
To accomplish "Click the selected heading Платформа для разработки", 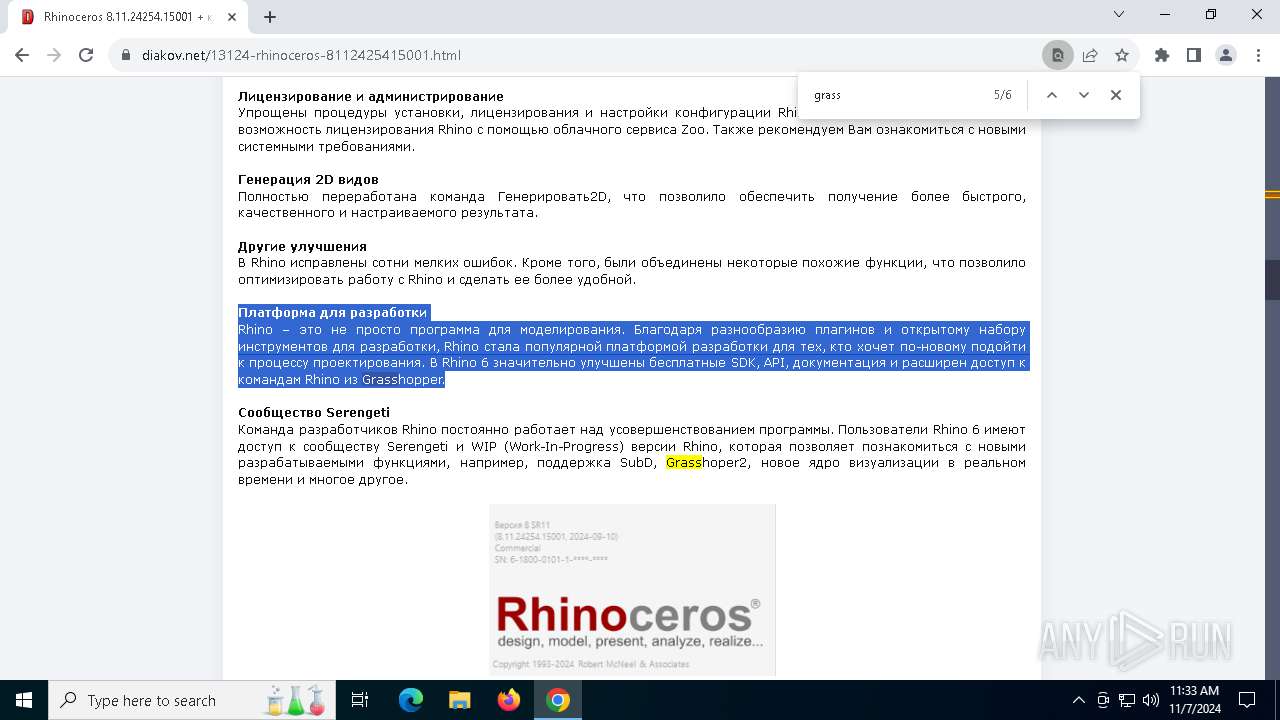I will tap(332, 312).
